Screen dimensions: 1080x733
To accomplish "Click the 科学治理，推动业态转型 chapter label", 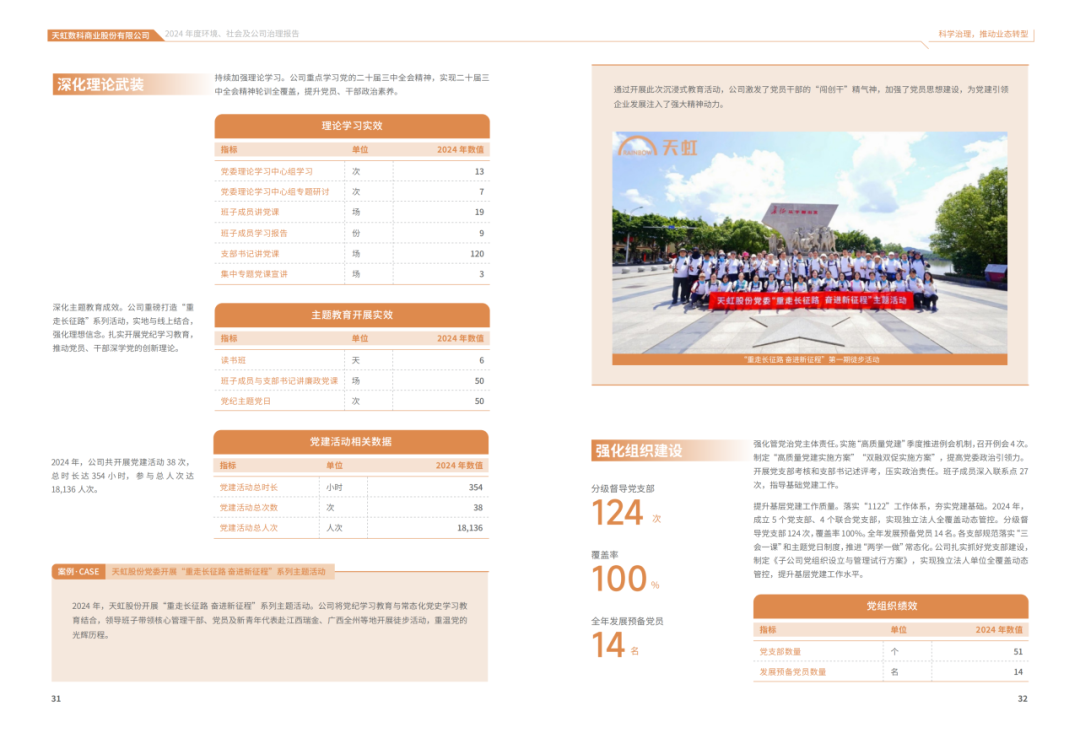I will [981, 34].
